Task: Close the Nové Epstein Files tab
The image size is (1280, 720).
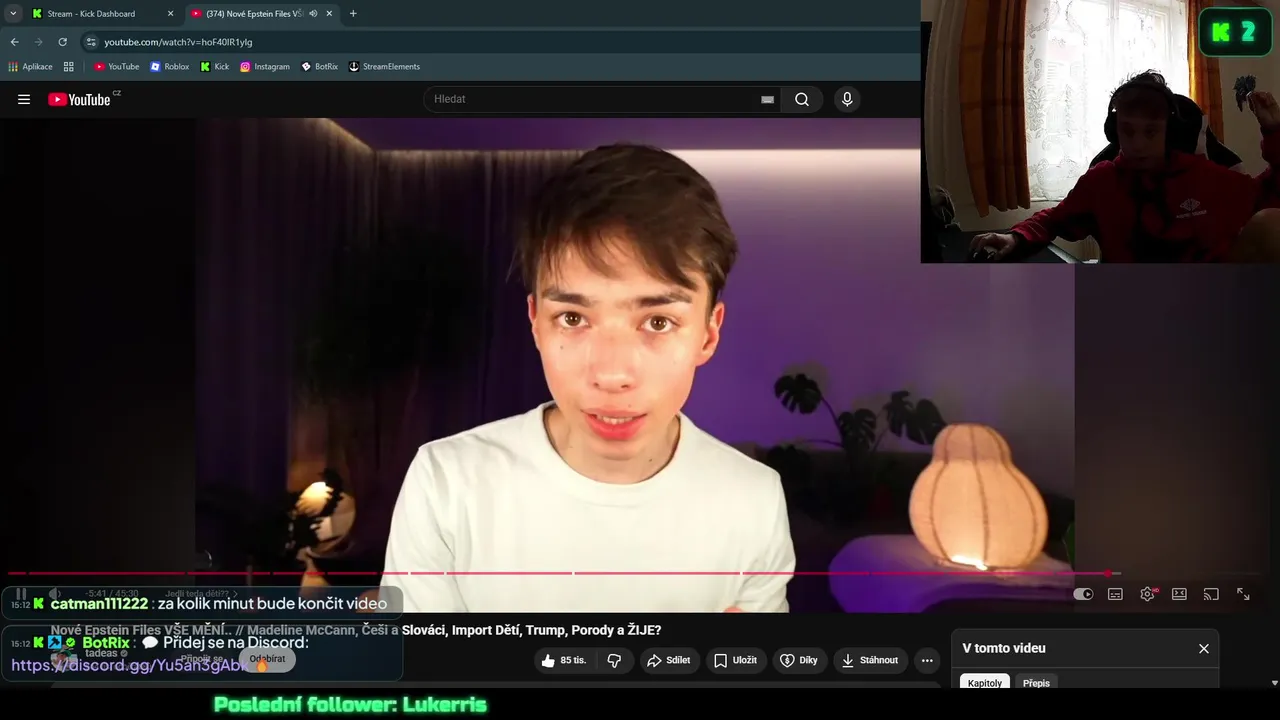Action: 329,14
